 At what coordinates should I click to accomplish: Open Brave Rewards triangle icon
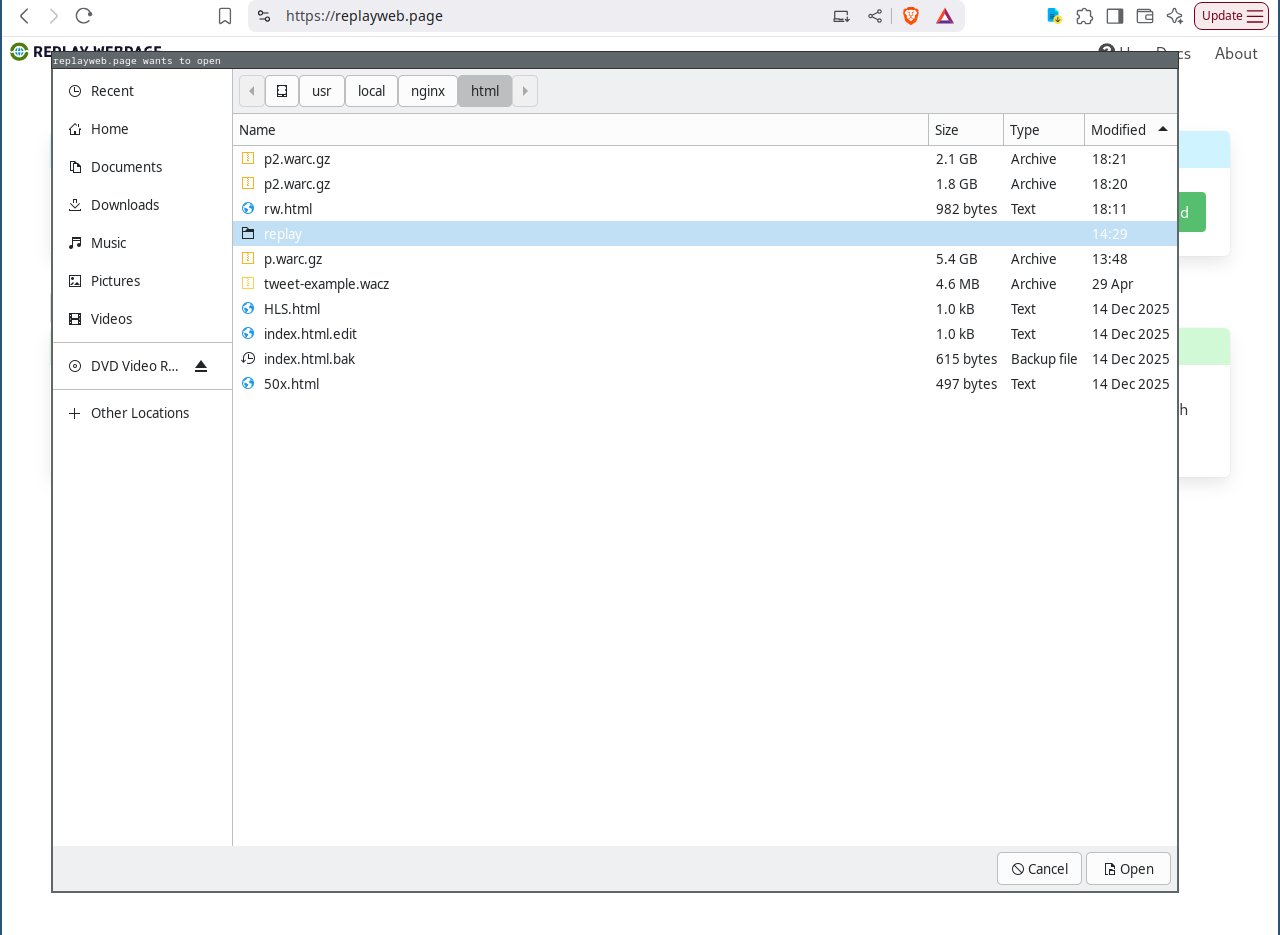[945, 16]
